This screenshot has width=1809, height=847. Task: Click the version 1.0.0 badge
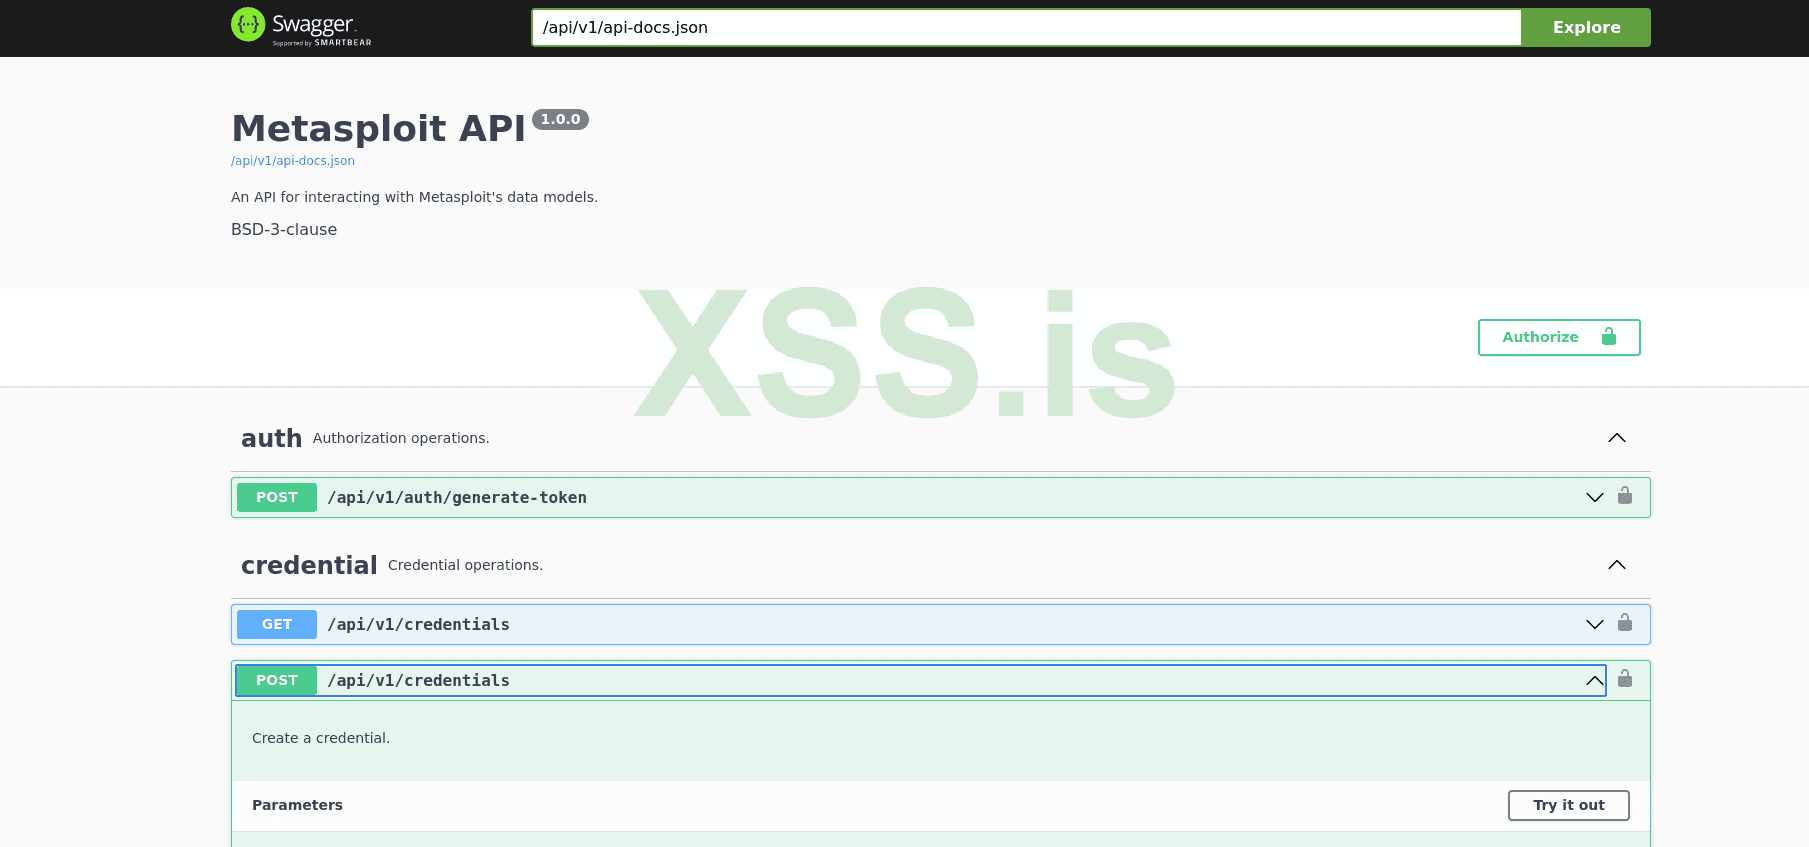click(560, 119)
